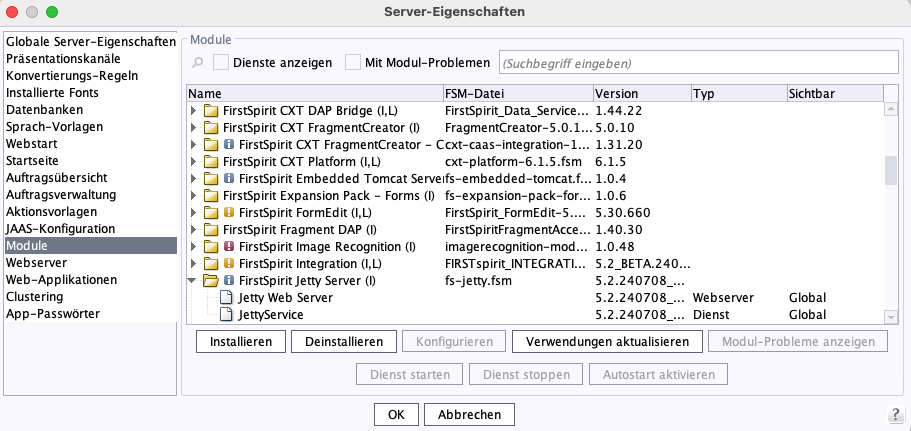Expand FirstSpirit CXT DAP Bridge node
Image resolution: width=911 pixels, height=431 pixels.
click(x=194, y=110)
